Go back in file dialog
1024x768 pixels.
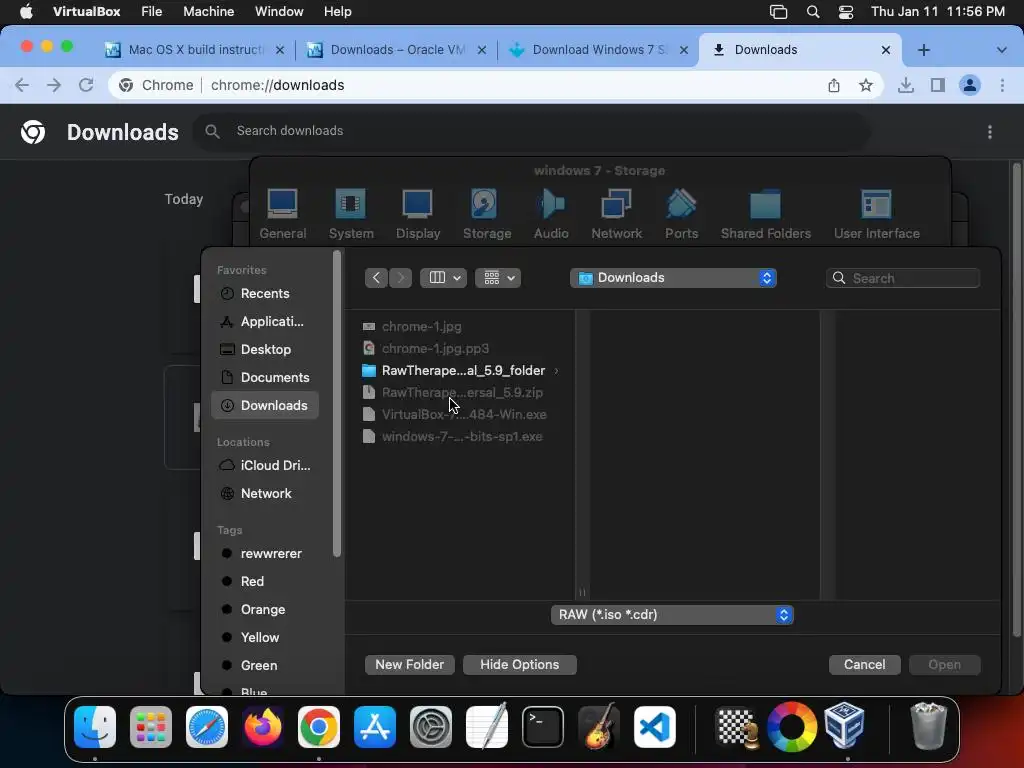point(376,278)
